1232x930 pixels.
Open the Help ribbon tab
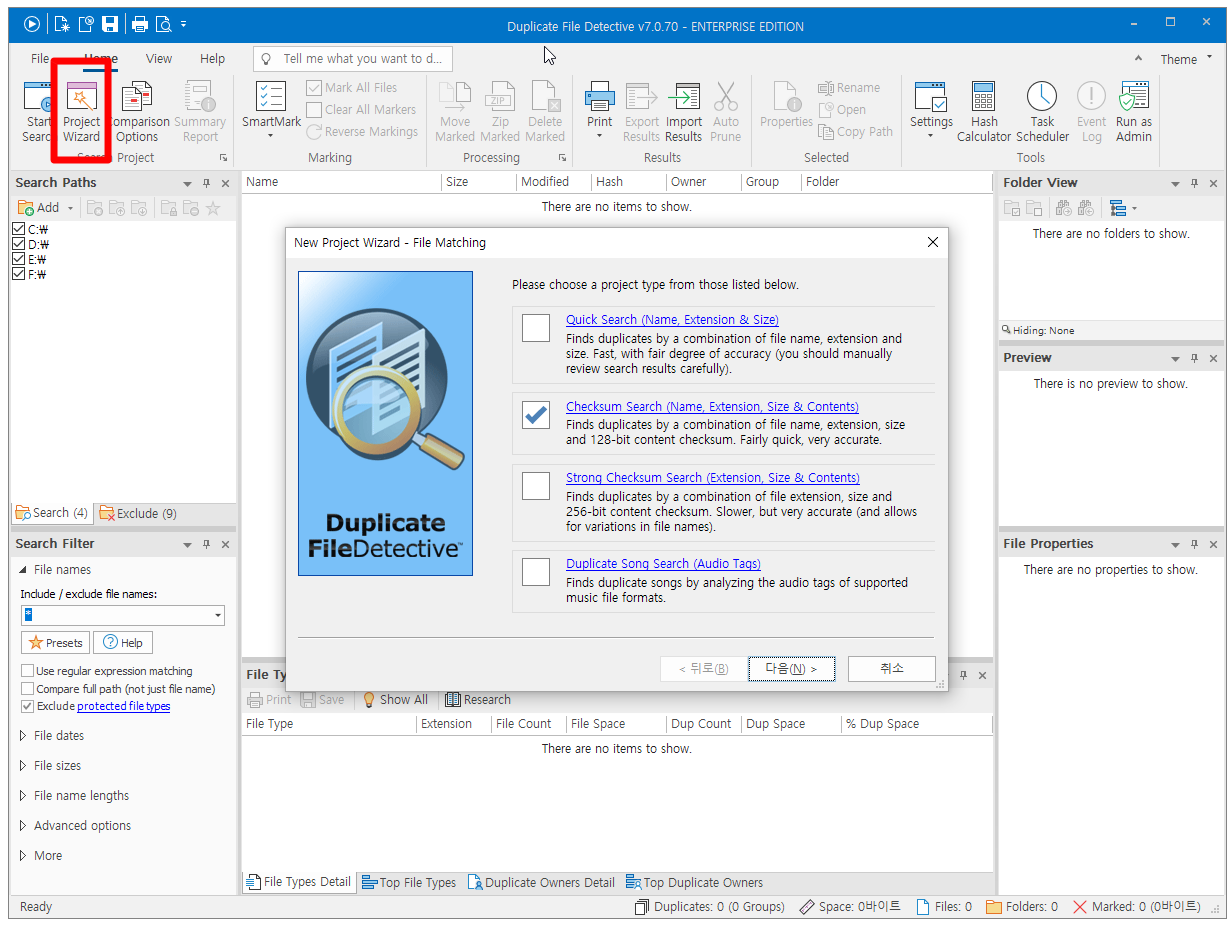coord(212,59)
